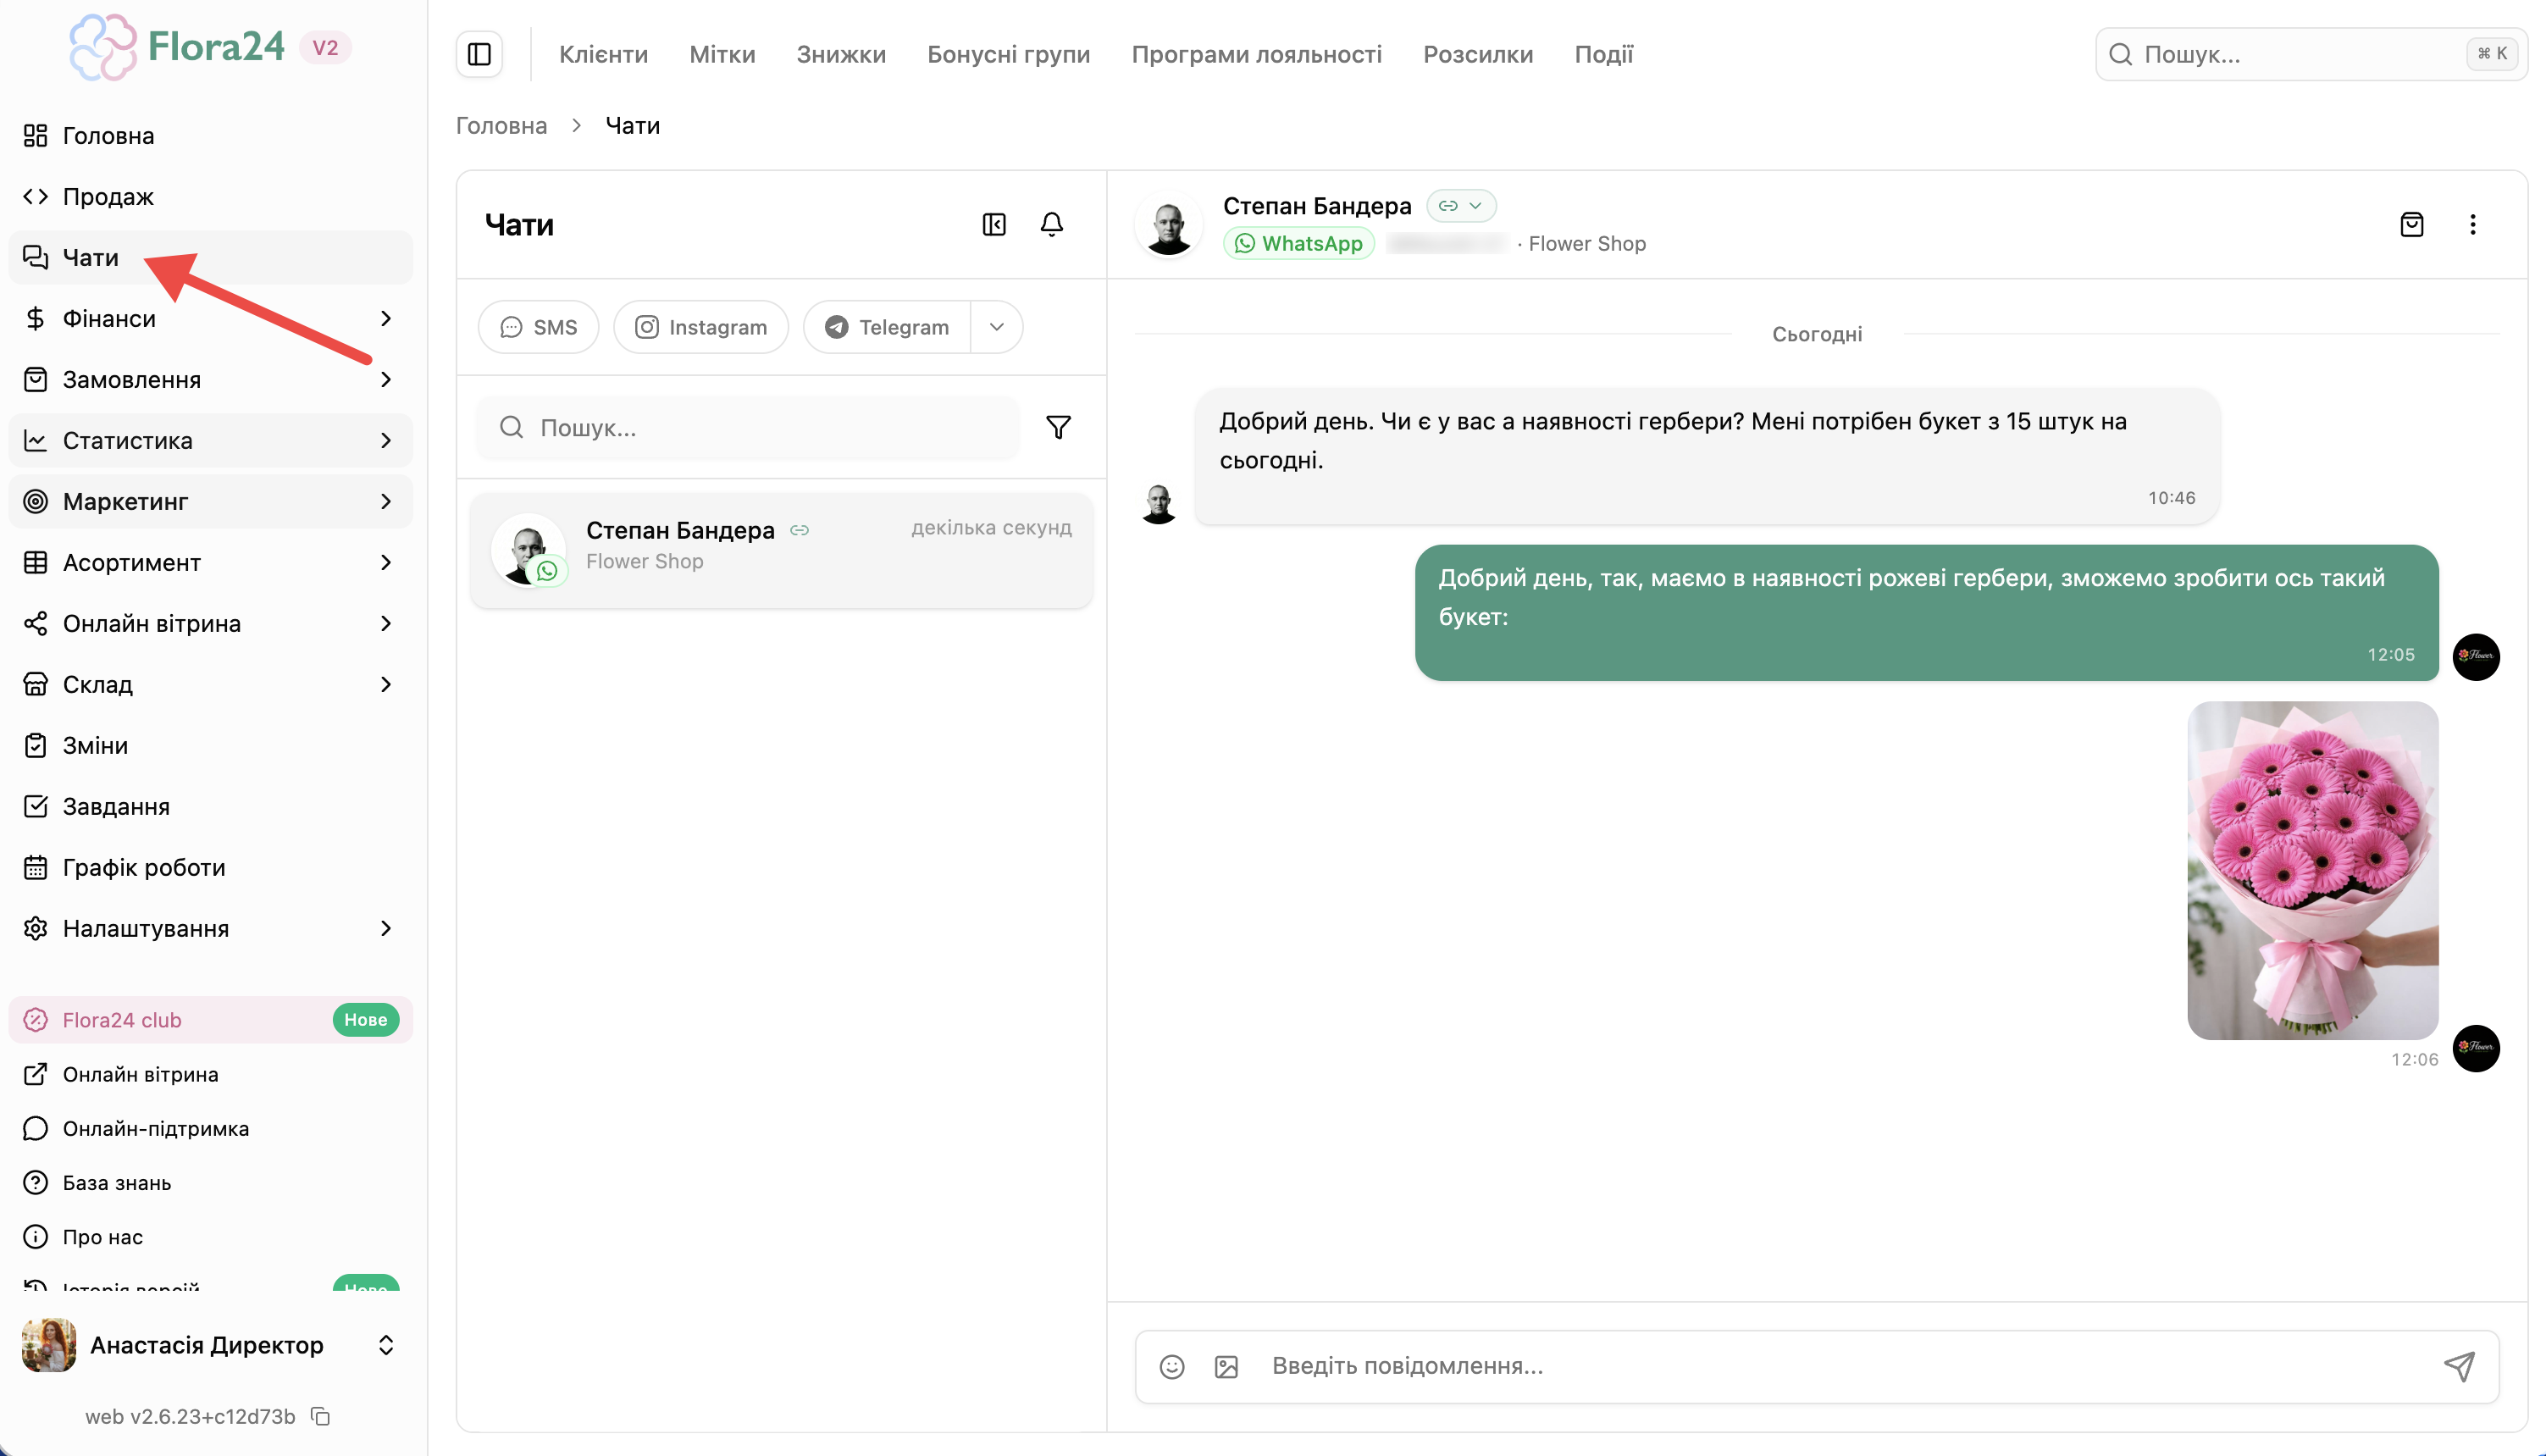Open the pink gerbera bouquet image

point(2312,871)
